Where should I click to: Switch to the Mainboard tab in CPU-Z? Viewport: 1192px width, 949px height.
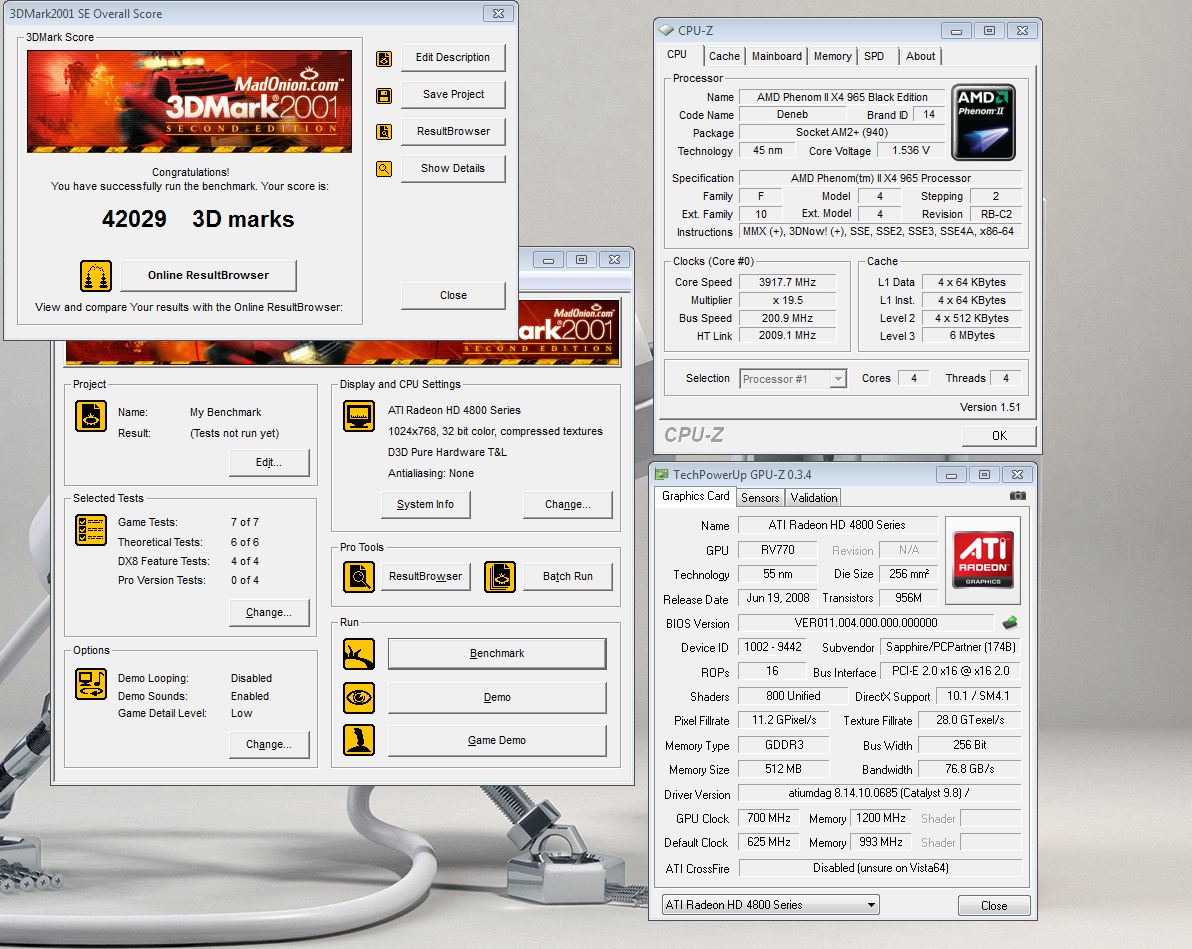click(x=776, y=56)
